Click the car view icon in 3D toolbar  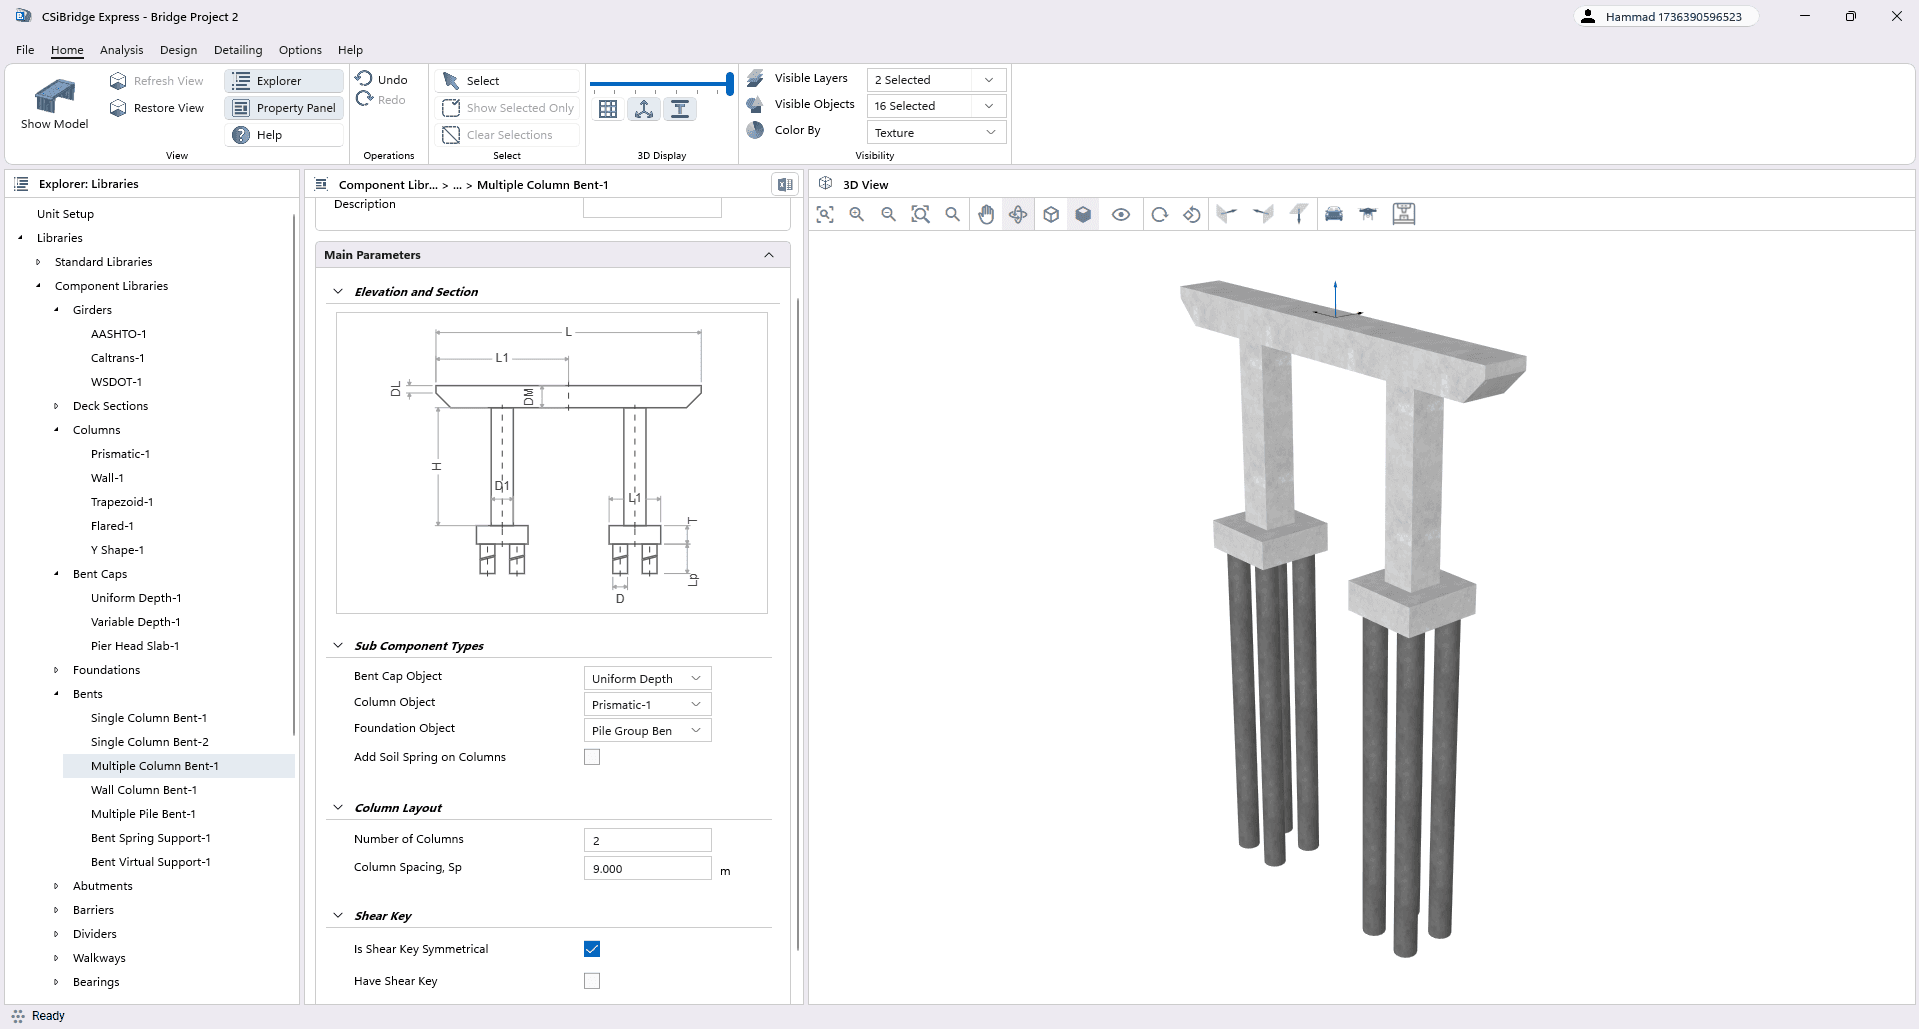point(1334,214)
